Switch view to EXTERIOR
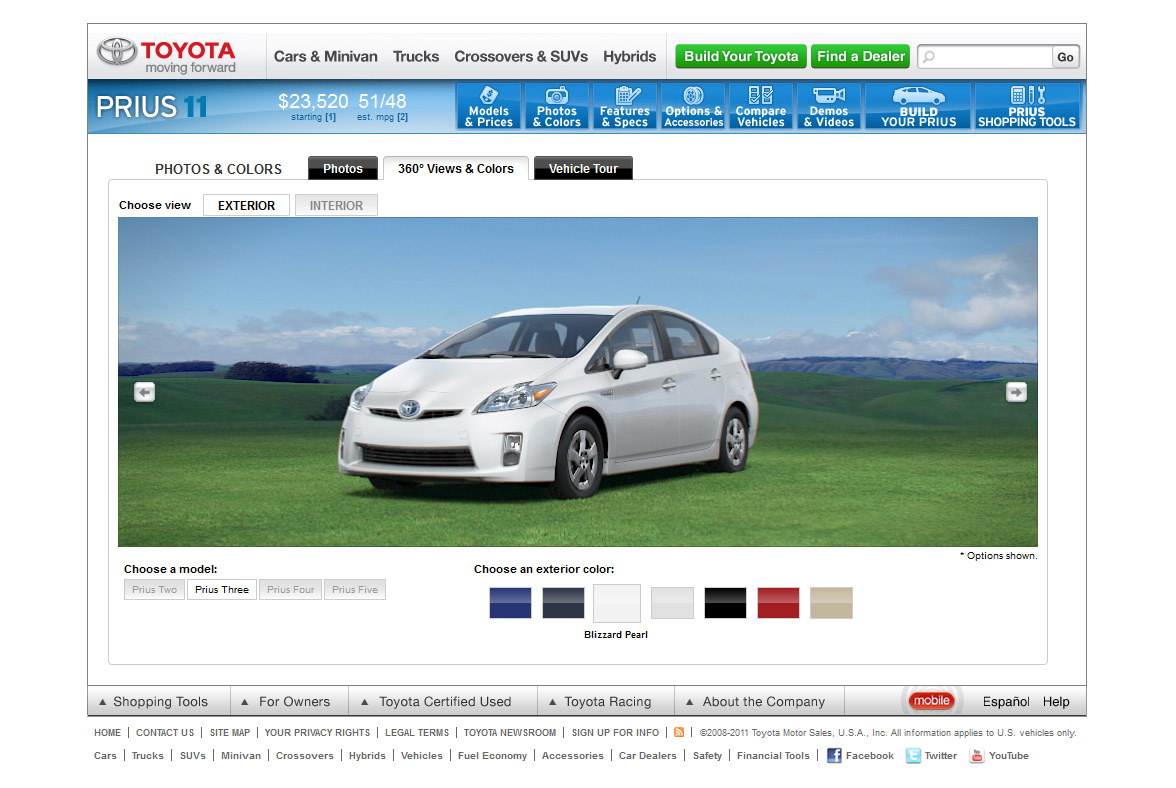The width and height of the screenshot is (1176, 788). coord(246,205)
